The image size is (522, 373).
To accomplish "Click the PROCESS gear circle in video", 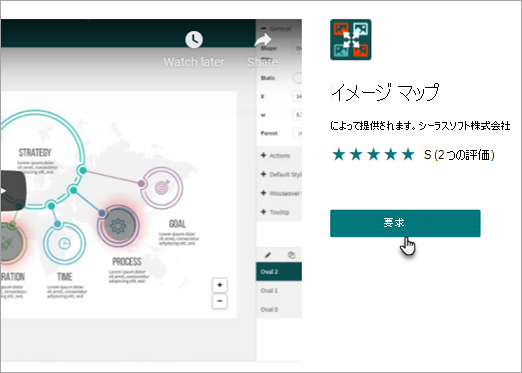I will [x=118, y=226].
